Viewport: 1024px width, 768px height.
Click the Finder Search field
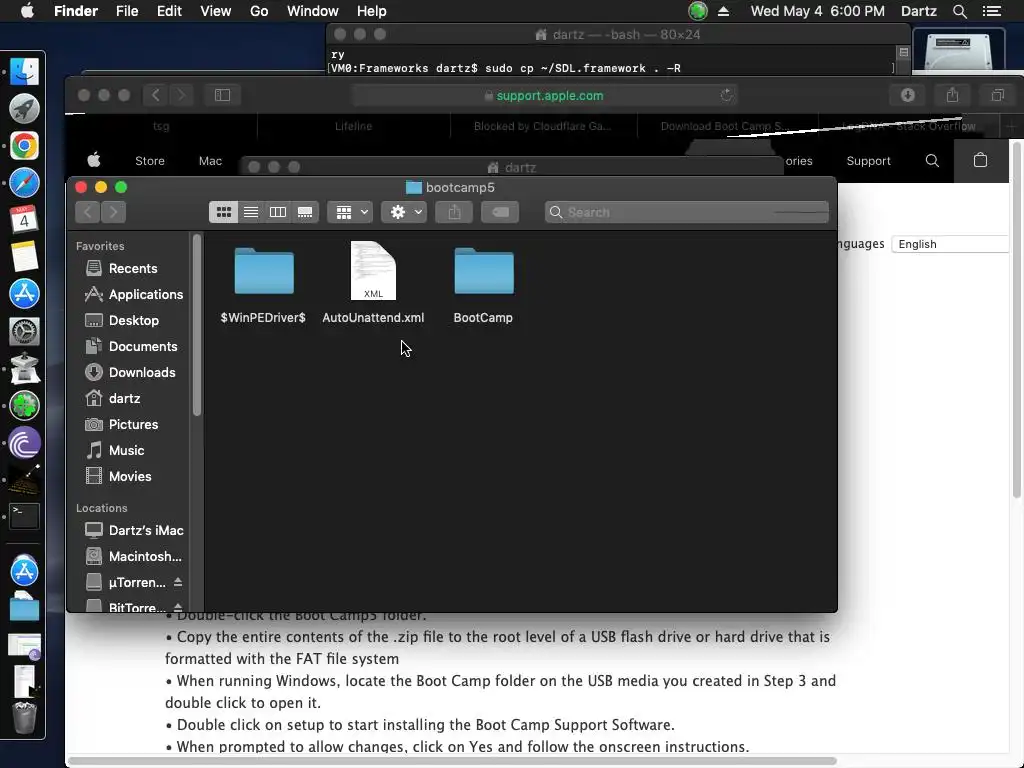tap(687, 212)
